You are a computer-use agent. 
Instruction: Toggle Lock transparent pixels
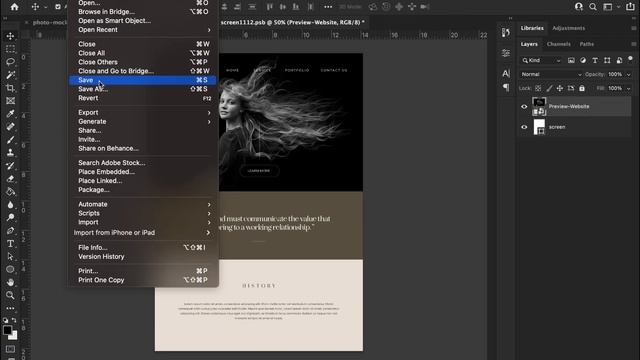pyautogui.click(x=538, y=88)
